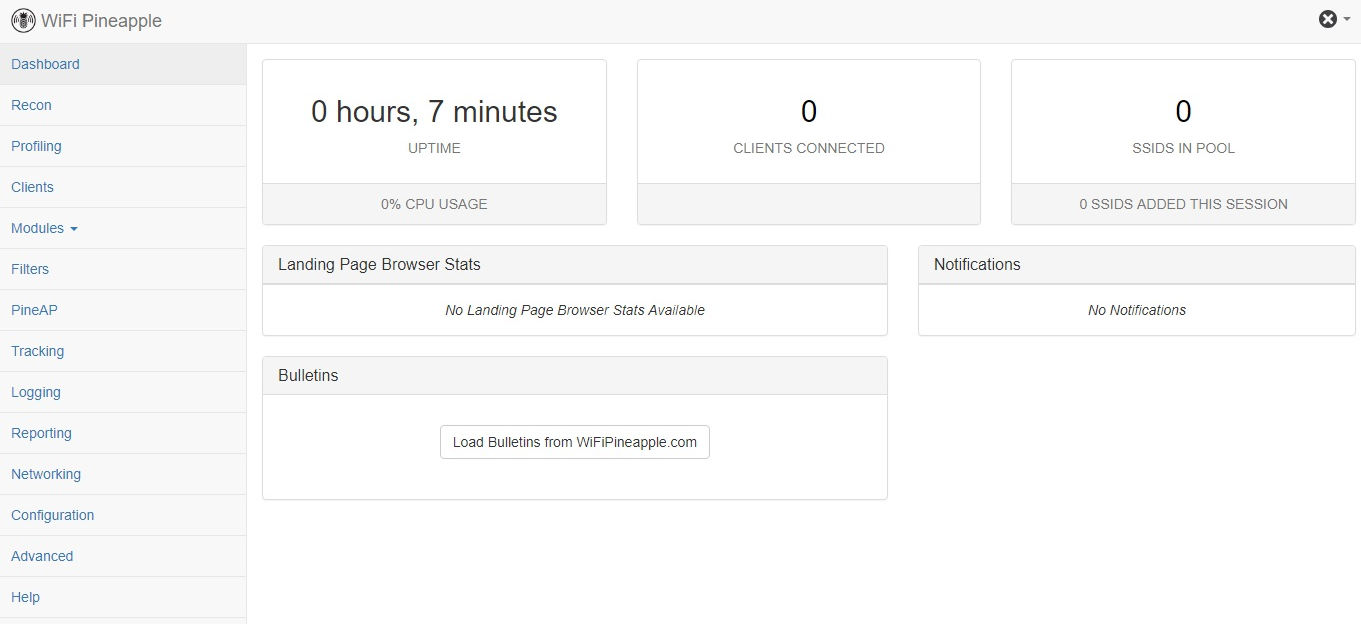Click the Bulletins panel header
Image resolution: width=1361 pixels, height=624 pixels.
pos(575,376)
